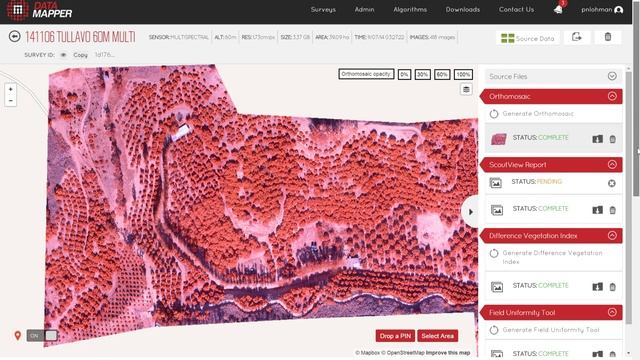This screenshot has height=360, width=640.
Task: Click the Select Area button
Action: coord(438,336)
